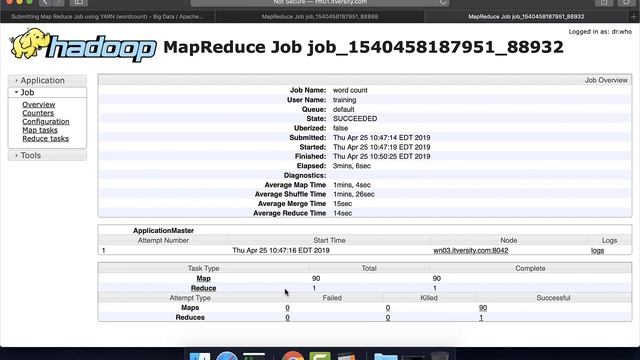The width and height of the screenshot is (640, 360).
Task: Expand the Tools section in sidebar
Action: [47, 156]
